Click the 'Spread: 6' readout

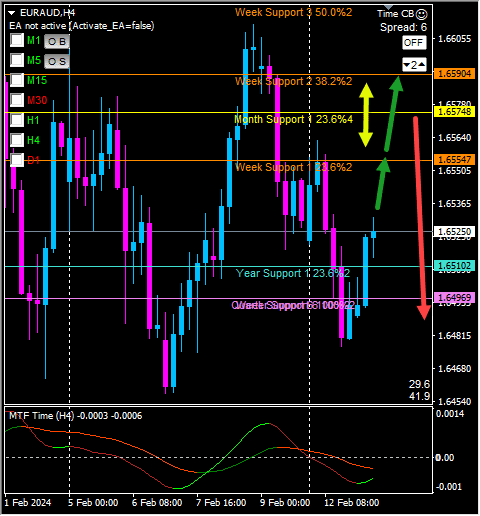coord(403,27)
